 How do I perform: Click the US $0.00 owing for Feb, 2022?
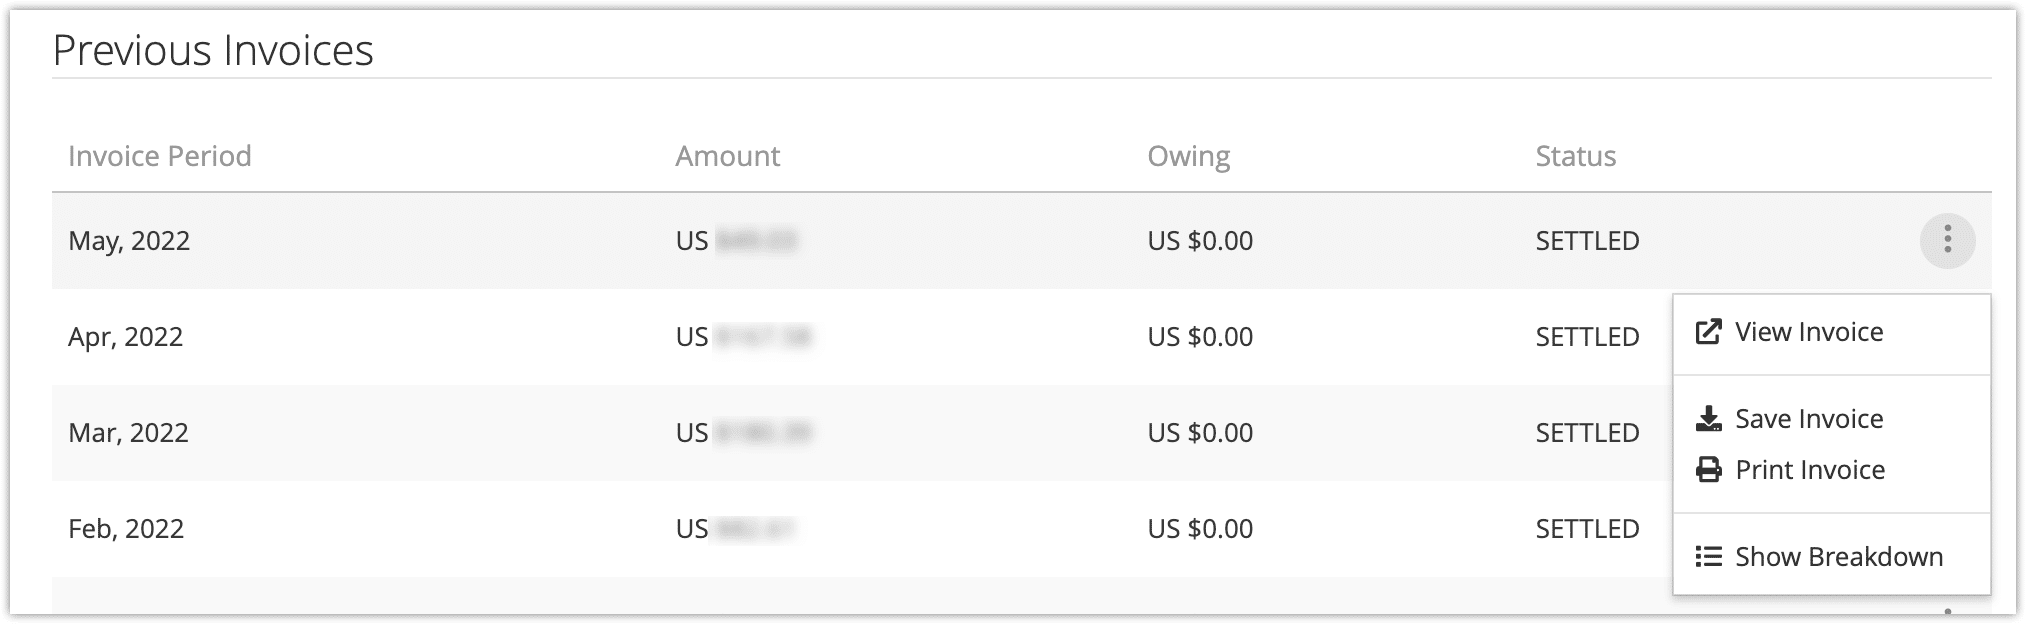click(1200, 529)
